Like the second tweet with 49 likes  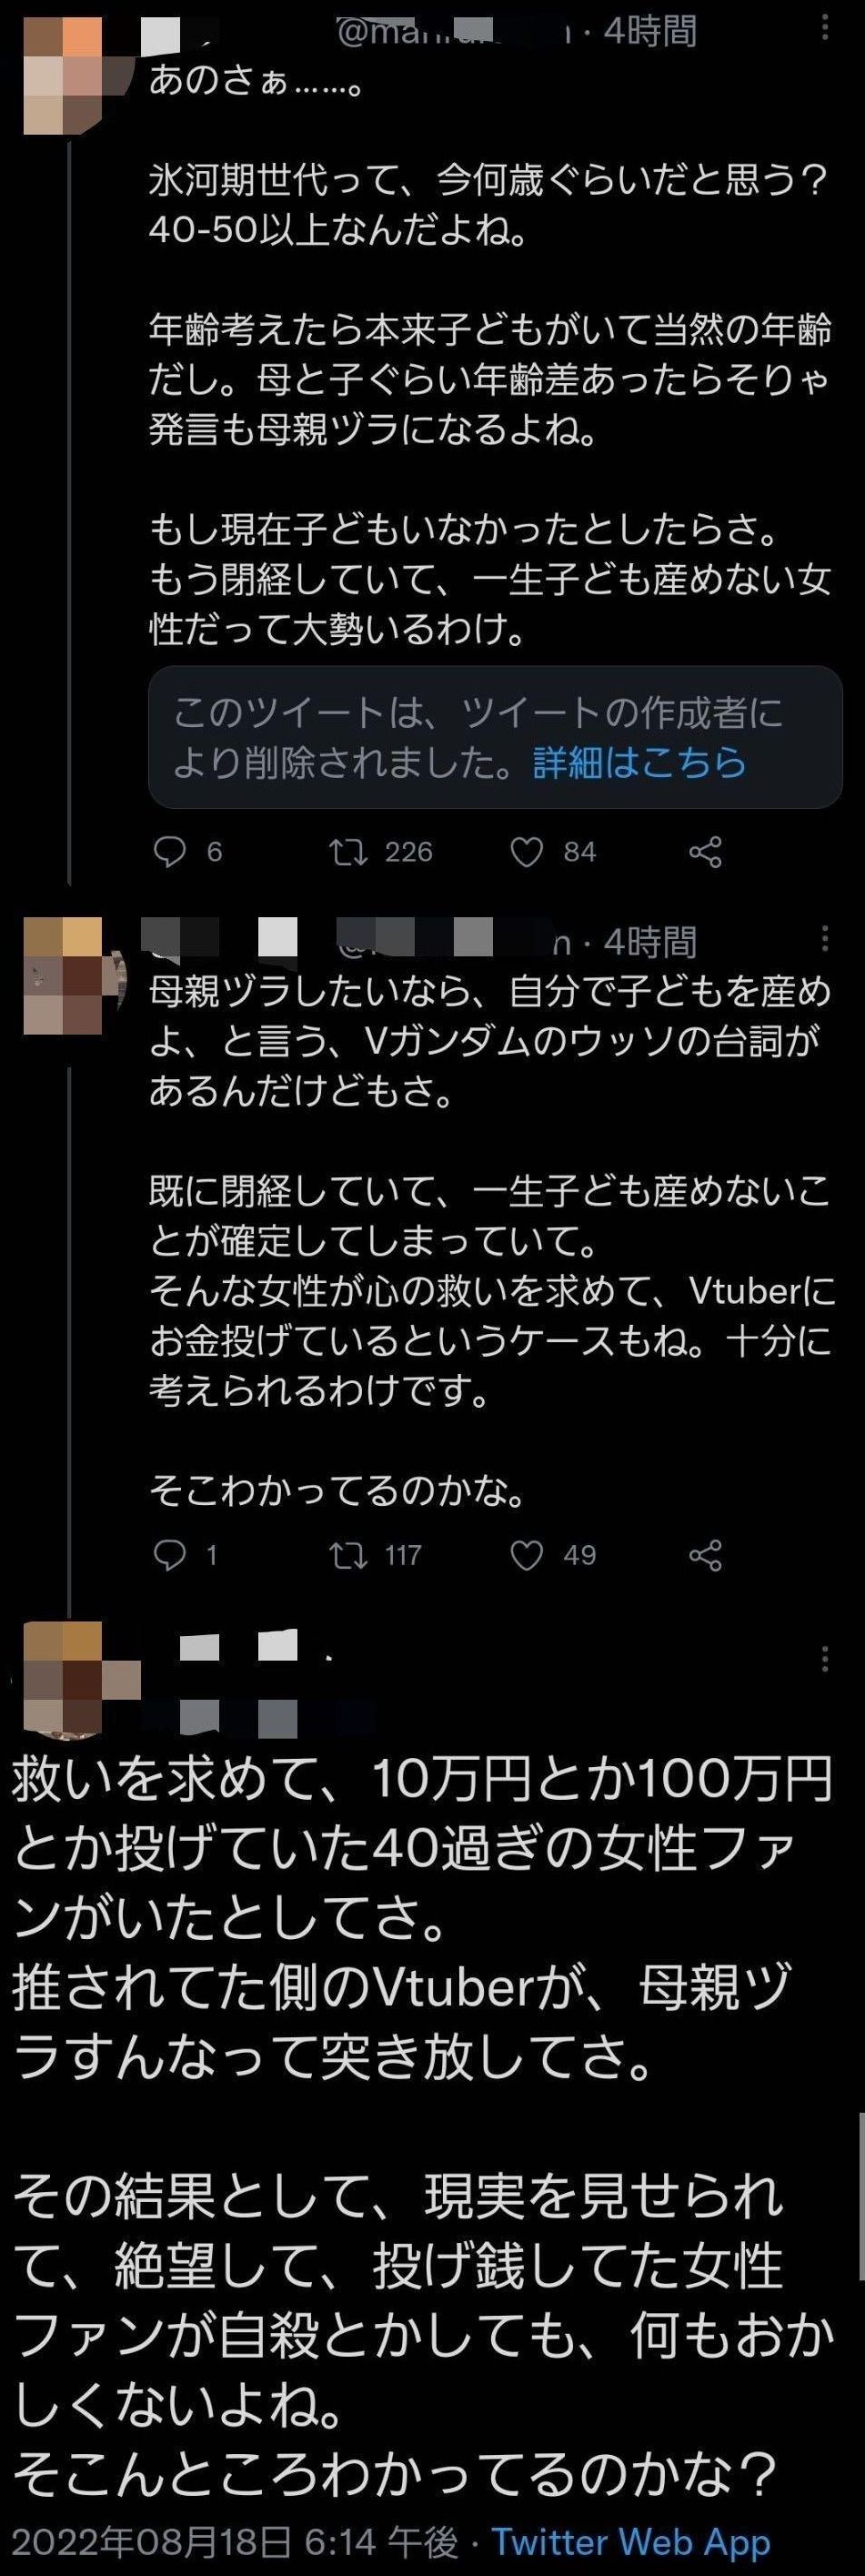527,1555
